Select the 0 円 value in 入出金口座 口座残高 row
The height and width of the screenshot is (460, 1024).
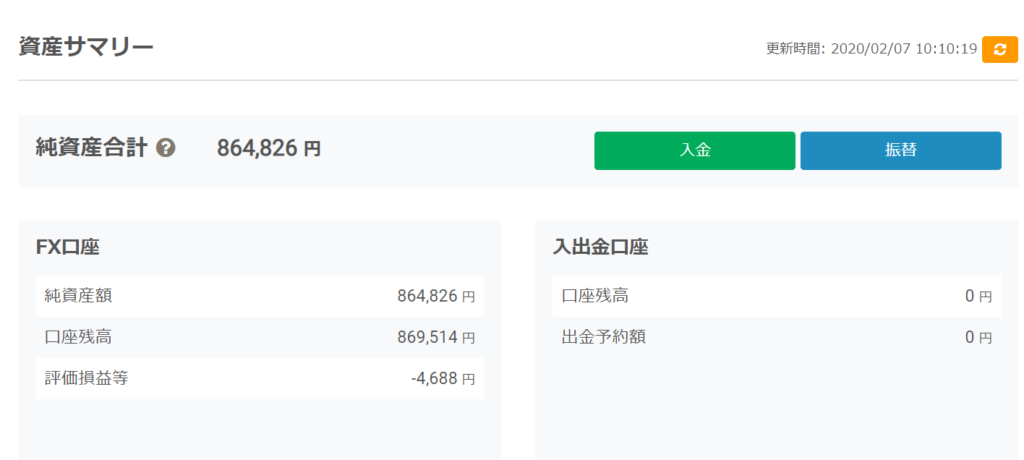(977, 296)
